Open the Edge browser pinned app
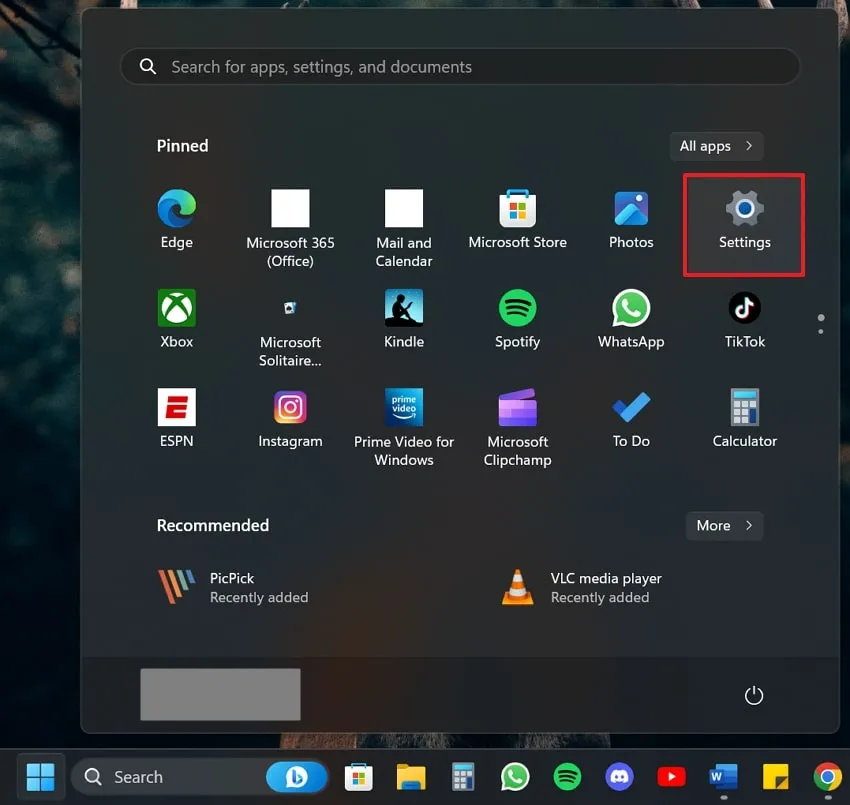 pyautogui.click(x=177, y=218)
